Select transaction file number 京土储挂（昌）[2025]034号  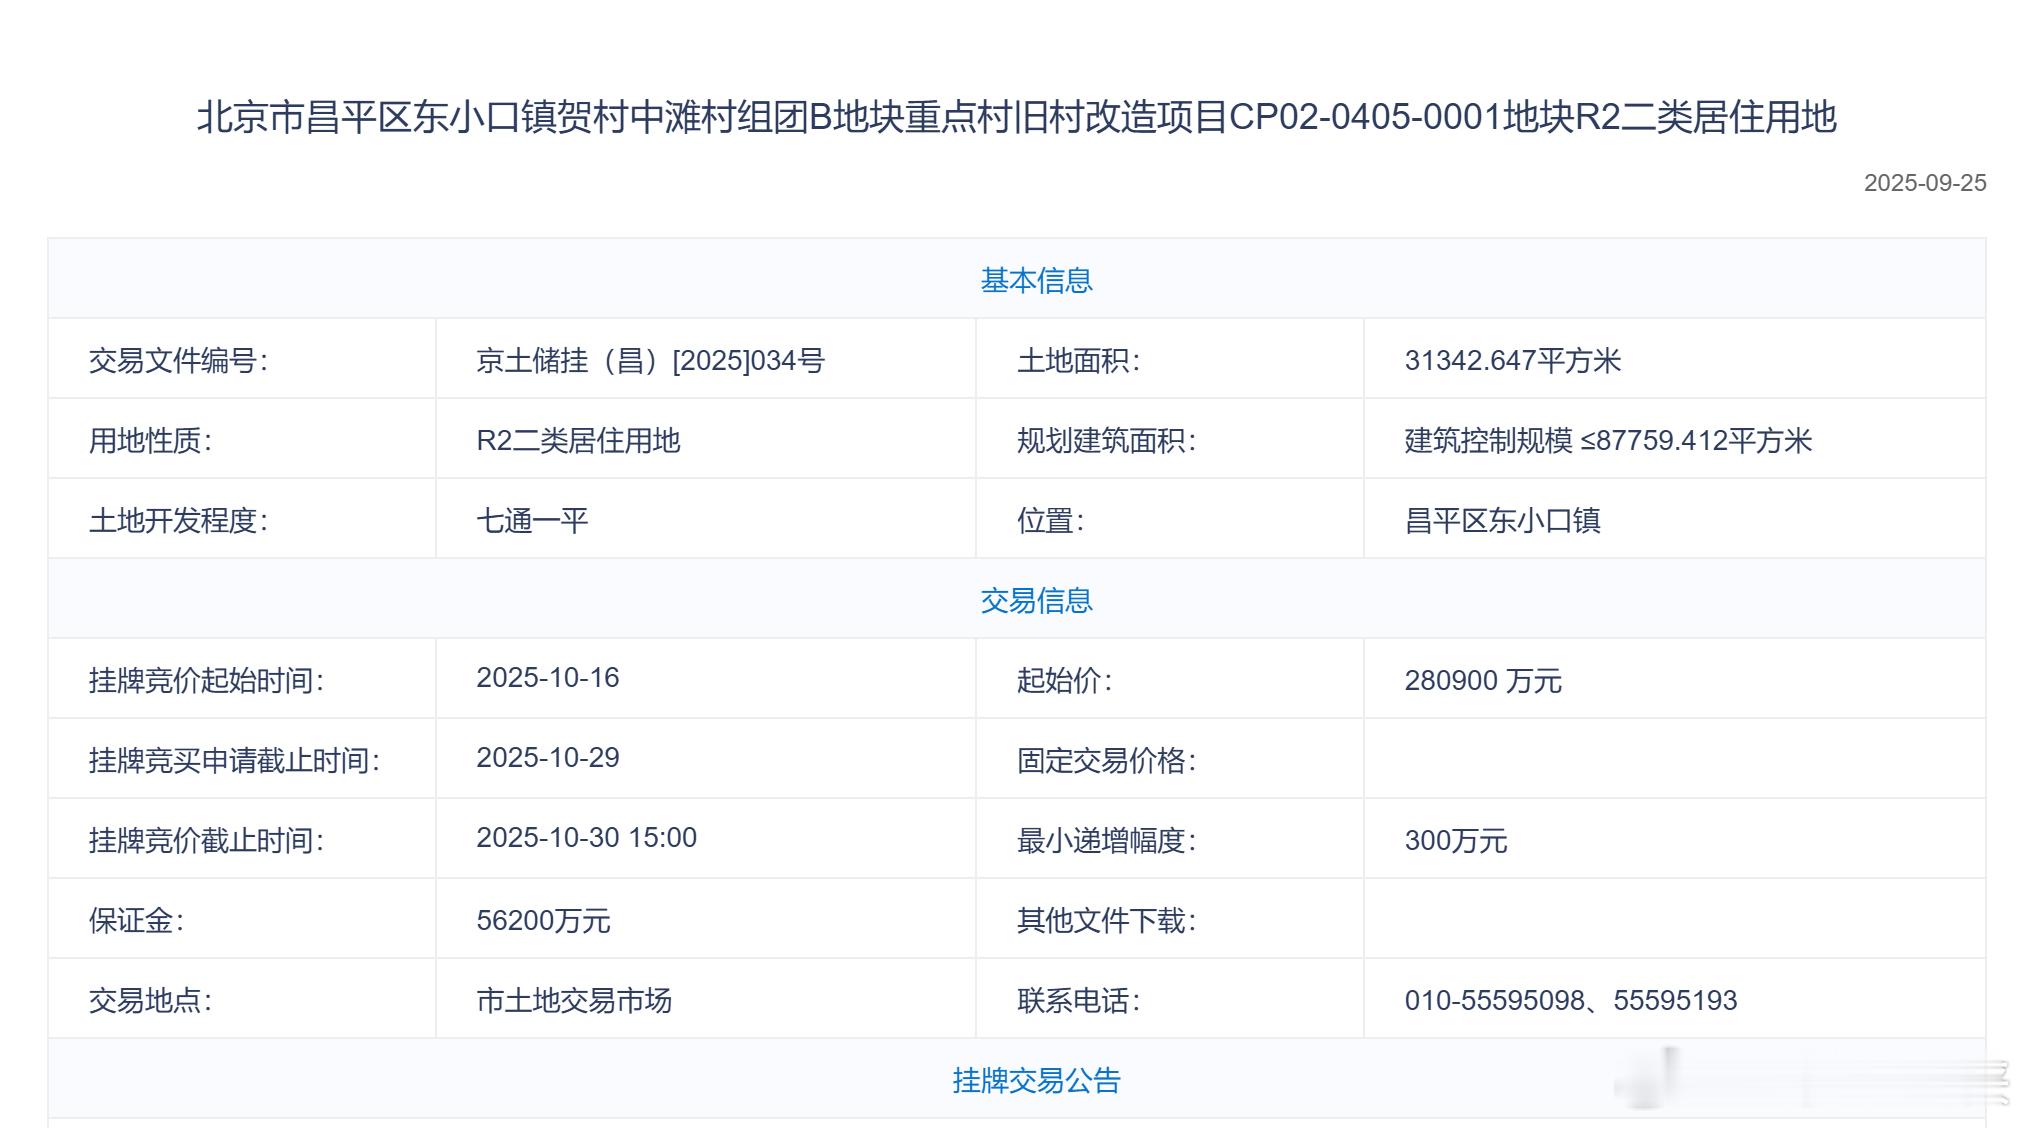coord(650,360)
